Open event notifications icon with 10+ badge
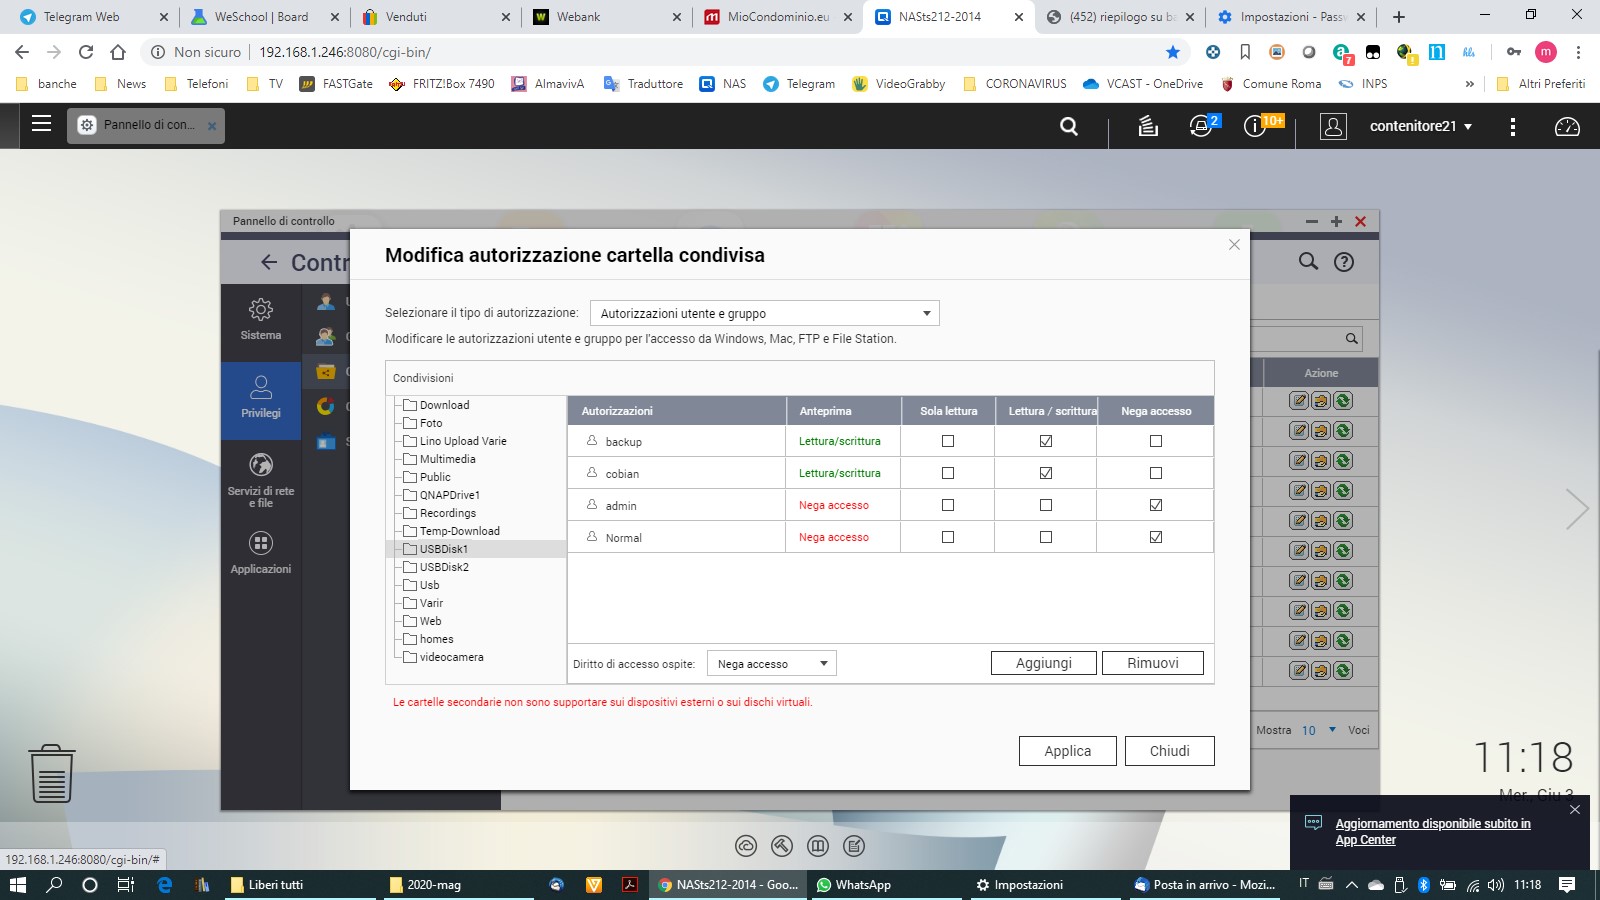The height and width of the screenshot is (900, 1600). (1255, 126)
